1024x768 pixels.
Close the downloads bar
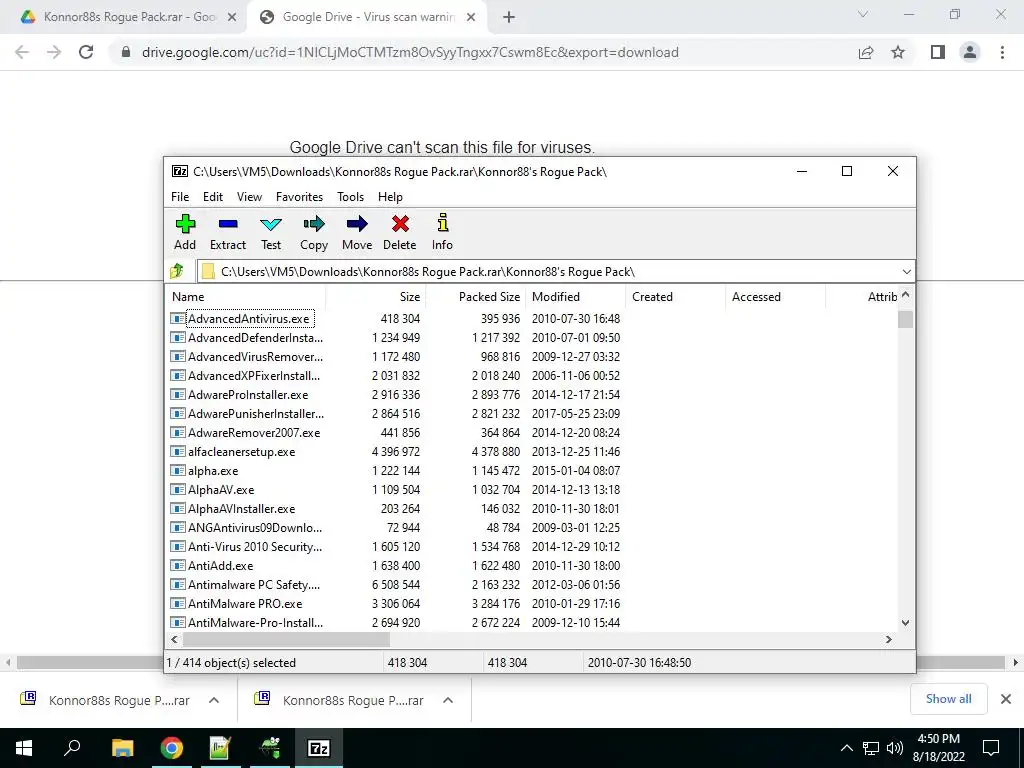[x=1006, y=699]
